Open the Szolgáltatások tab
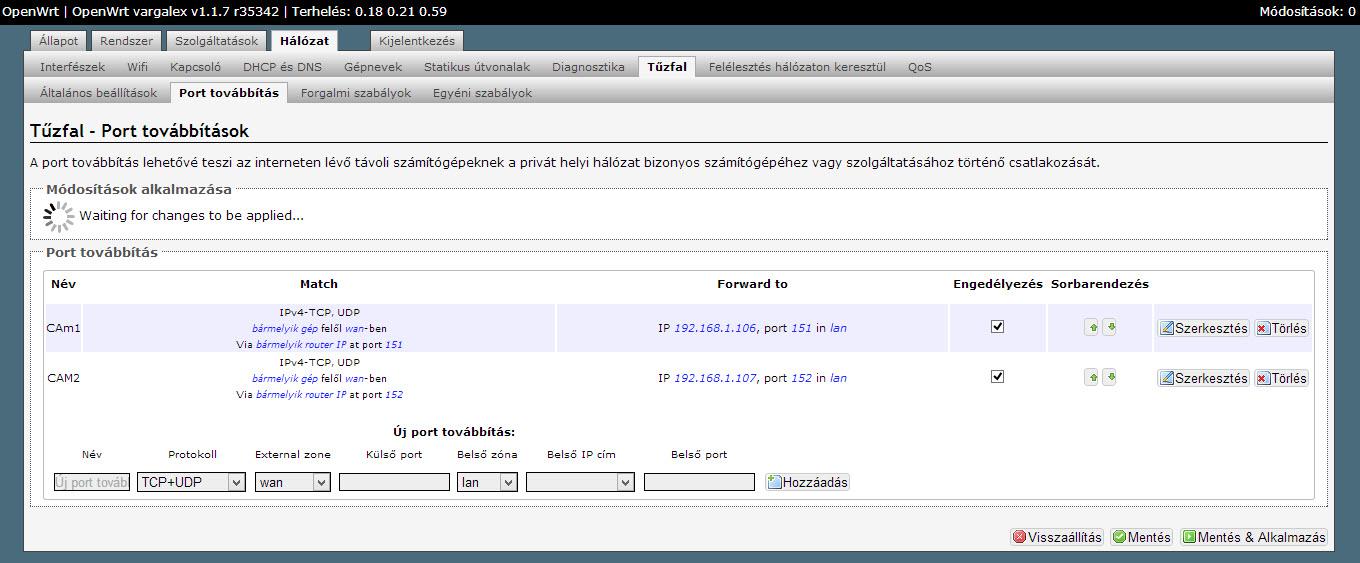This screenshot has height=563, width=1360. click(x=216, y=41)
